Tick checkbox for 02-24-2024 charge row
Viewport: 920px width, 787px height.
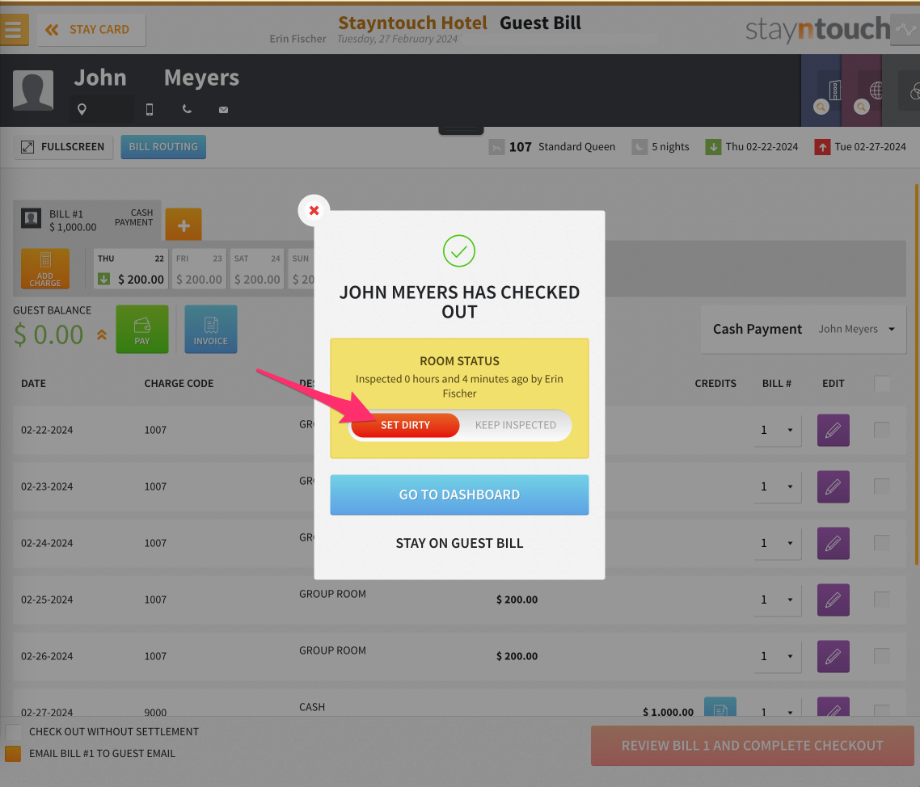coord(882,543)
